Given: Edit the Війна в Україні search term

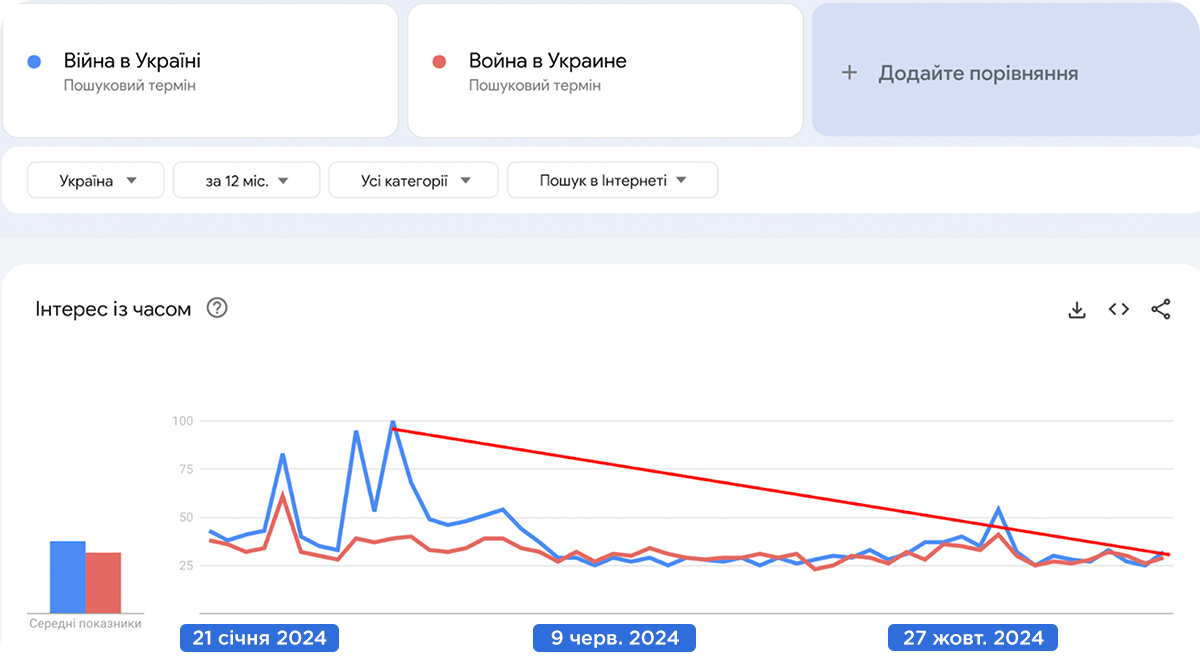Looking at the screenshot, I should pyautogui.click(x=132, y=61).
